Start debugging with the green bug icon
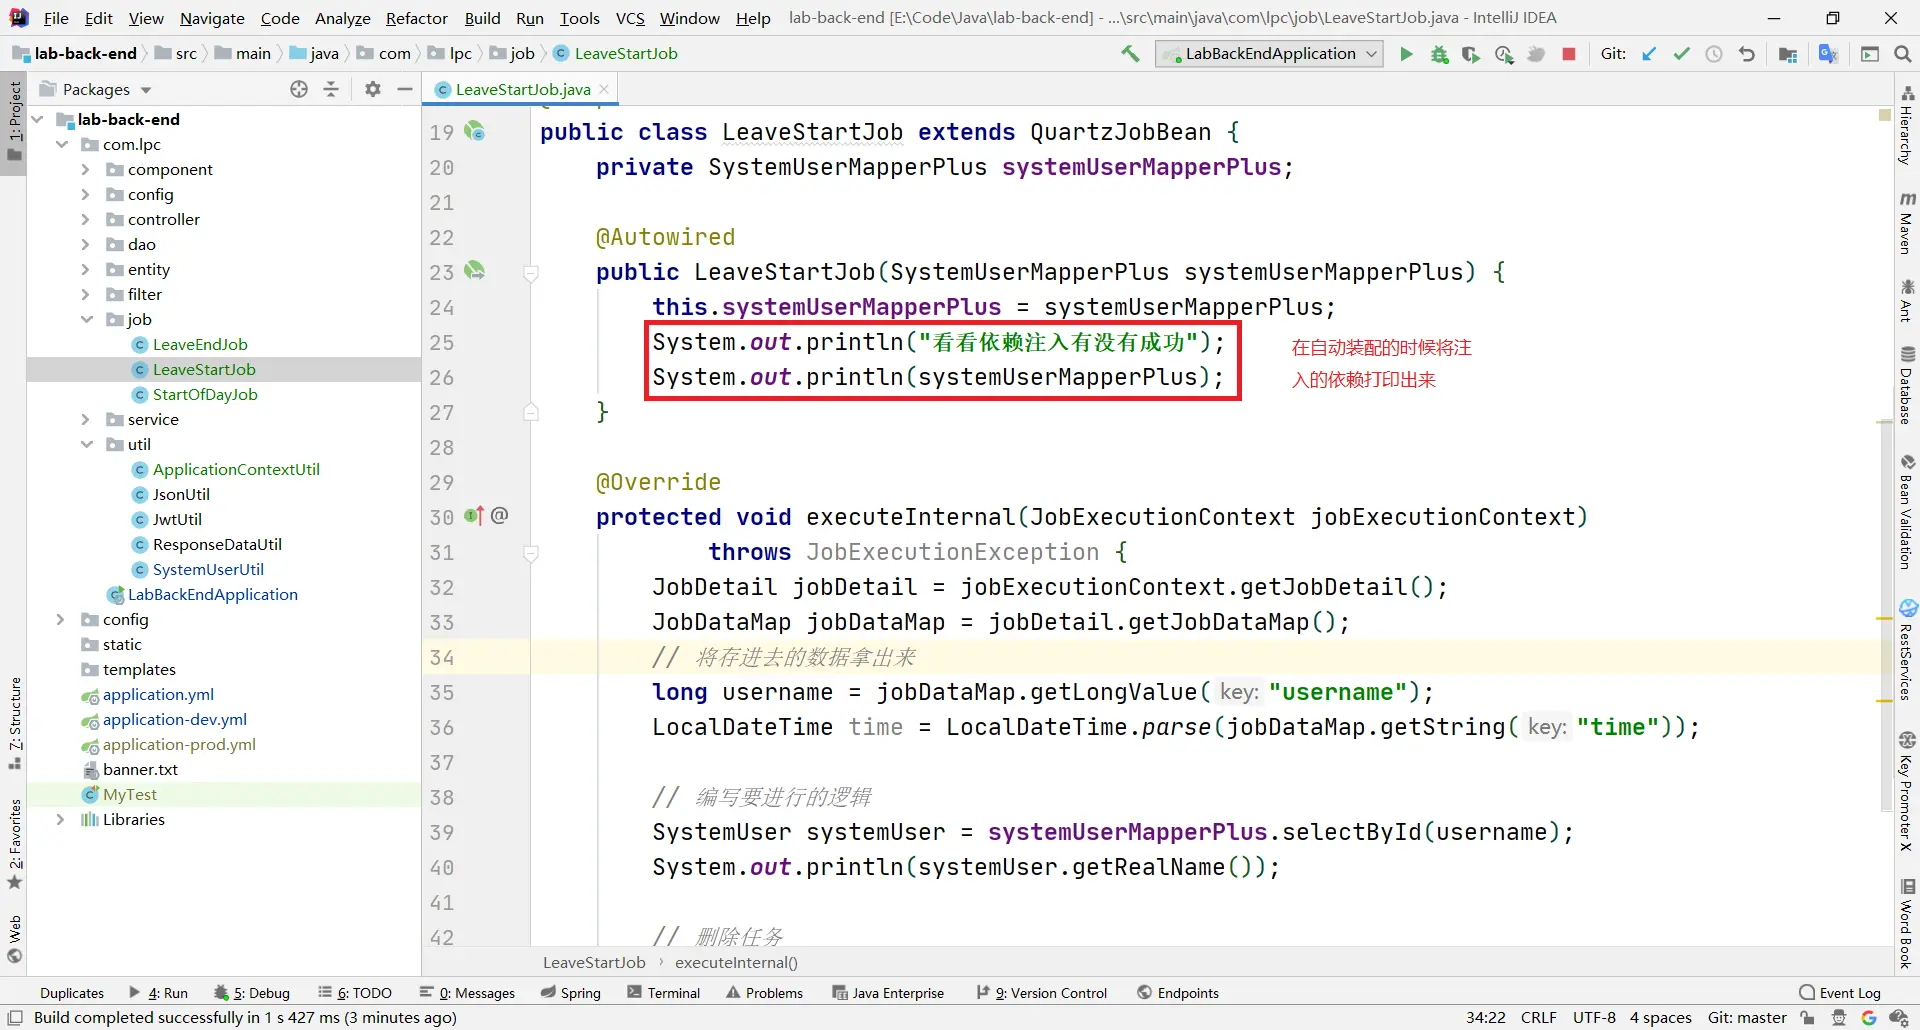1920x1030 pixels. [x=1439, y=54]
